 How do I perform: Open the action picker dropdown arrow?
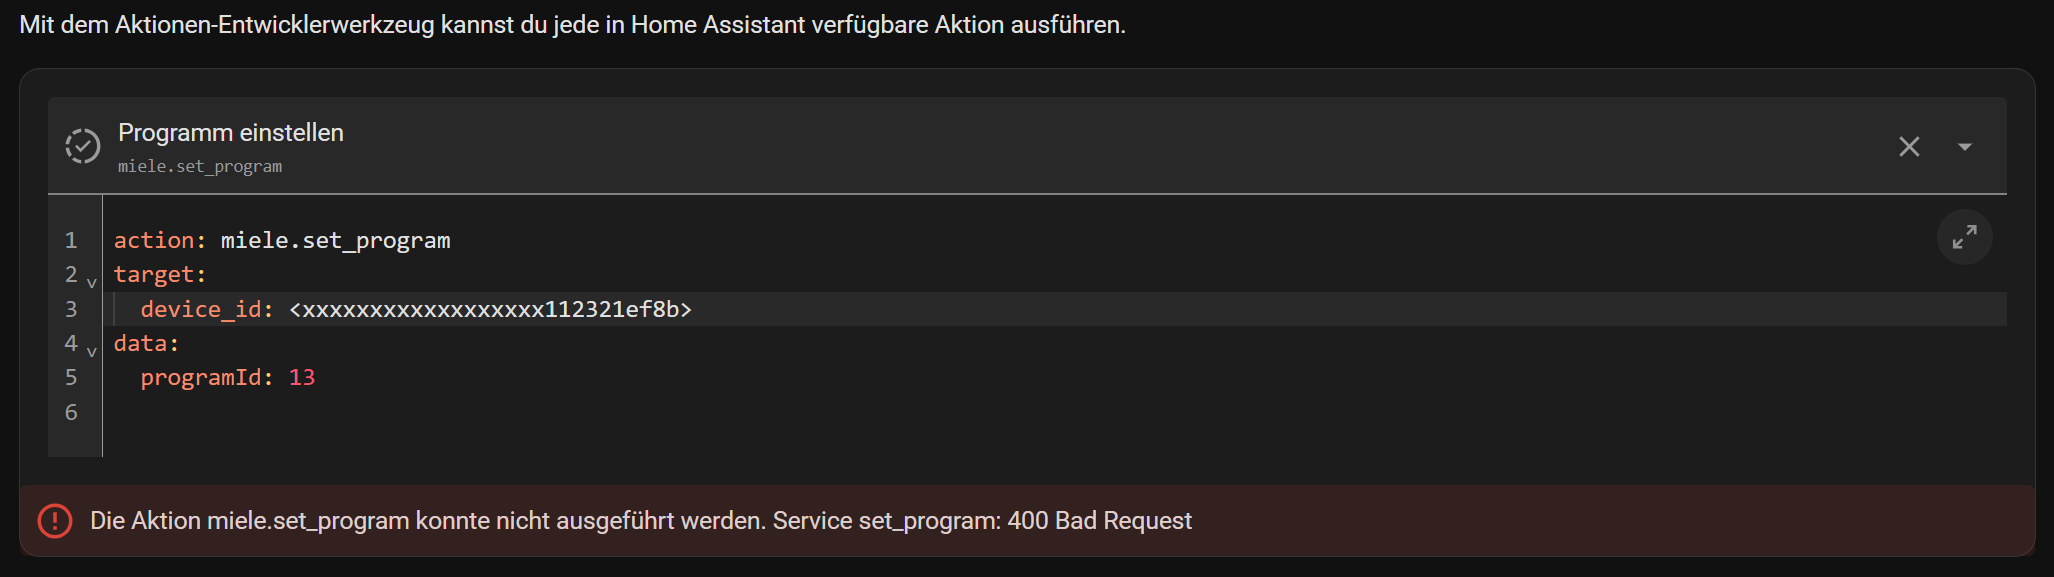tap(1964, 147)
